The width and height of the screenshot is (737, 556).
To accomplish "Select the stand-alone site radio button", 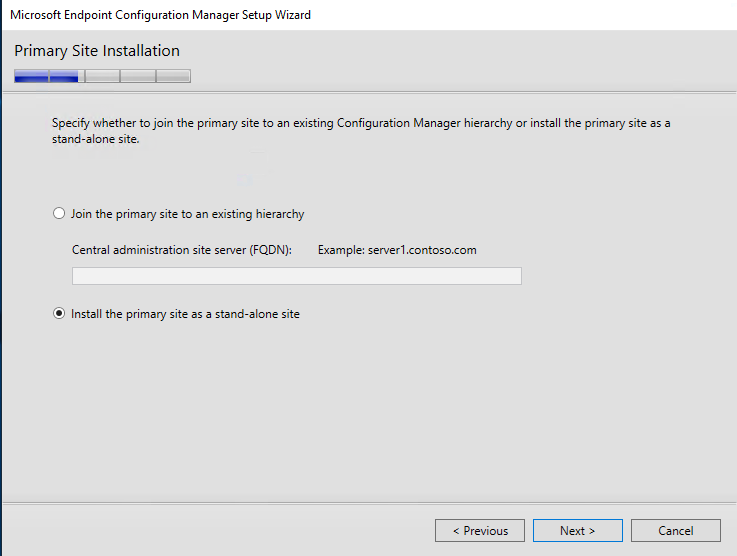I will tap(59, 313).
